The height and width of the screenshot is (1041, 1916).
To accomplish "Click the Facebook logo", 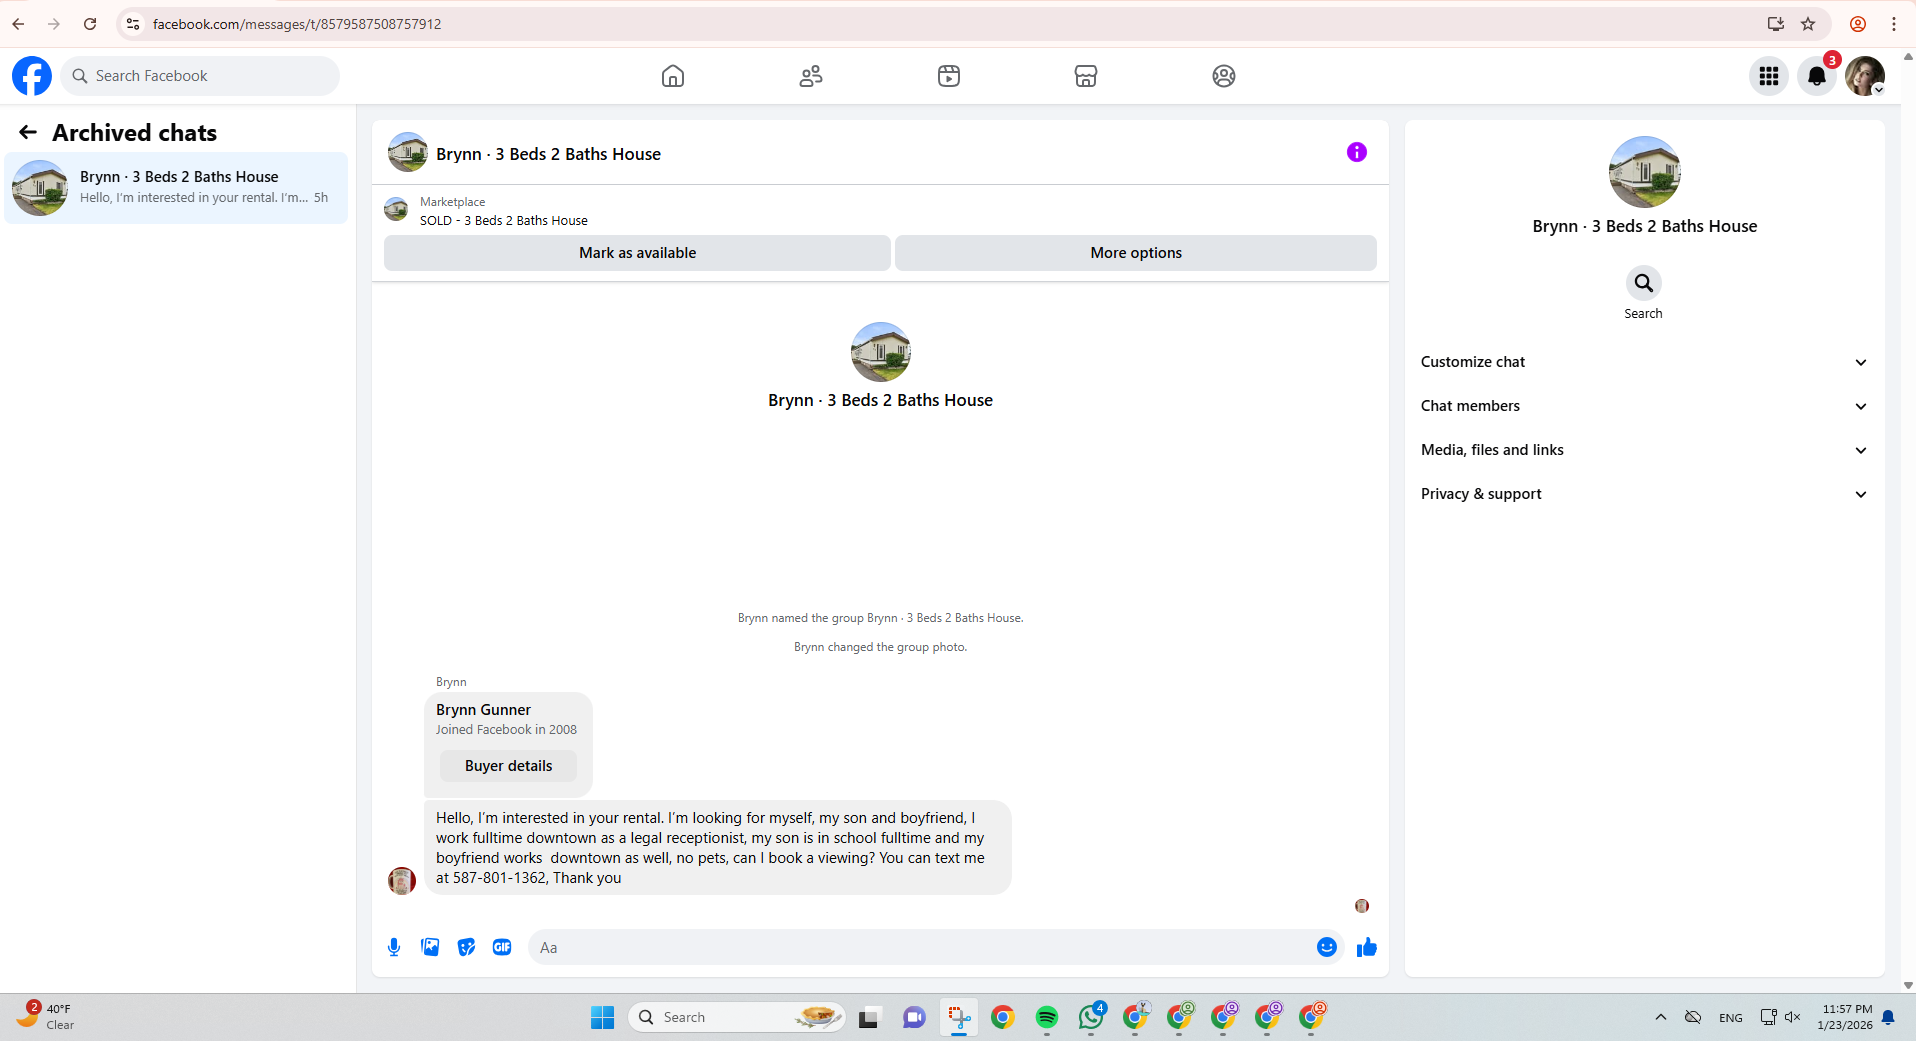I will click(x=32, y=76).
